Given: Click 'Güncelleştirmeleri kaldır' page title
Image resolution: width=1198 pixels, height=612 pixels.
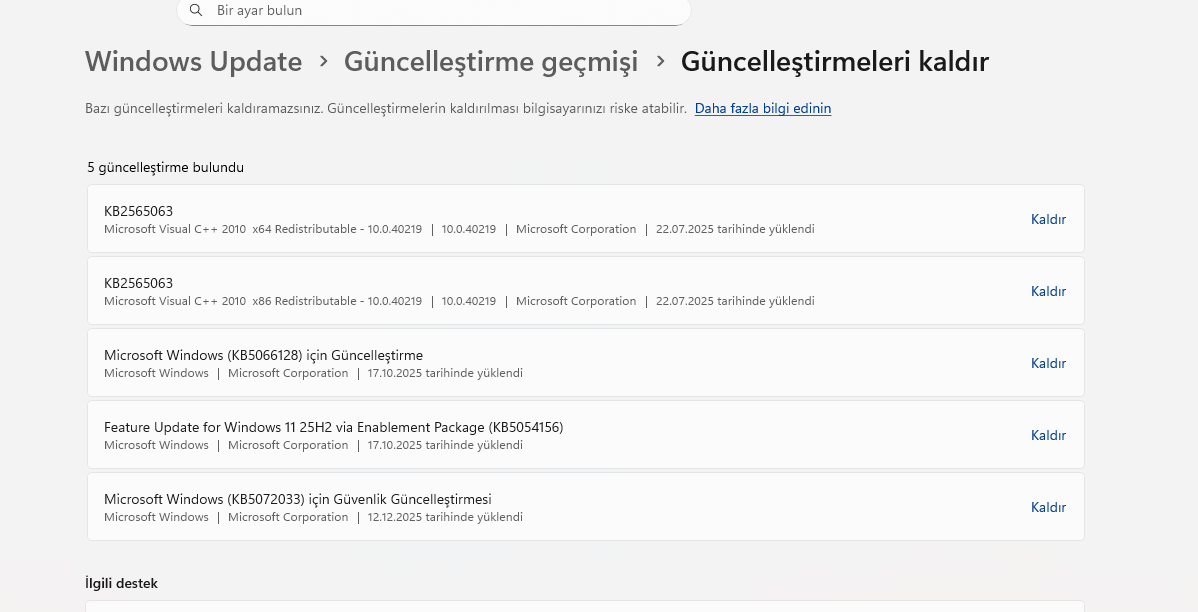Looking at the screenshot, I should pyautogui.click(x=834, y=61).
